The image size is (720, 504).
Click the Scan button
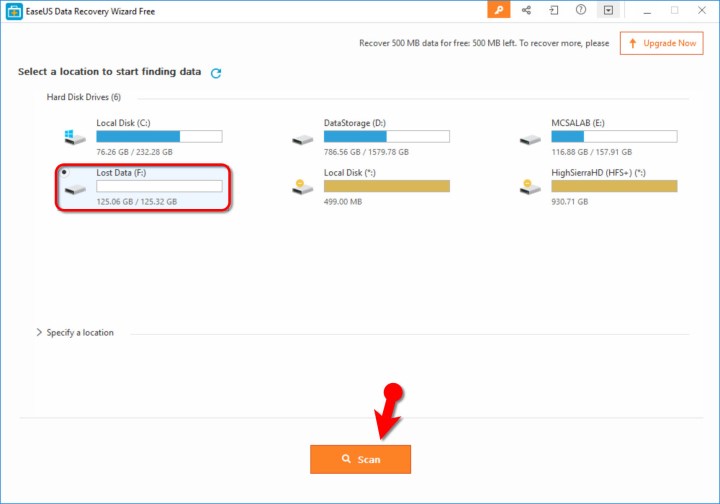(x=360, y=459)
